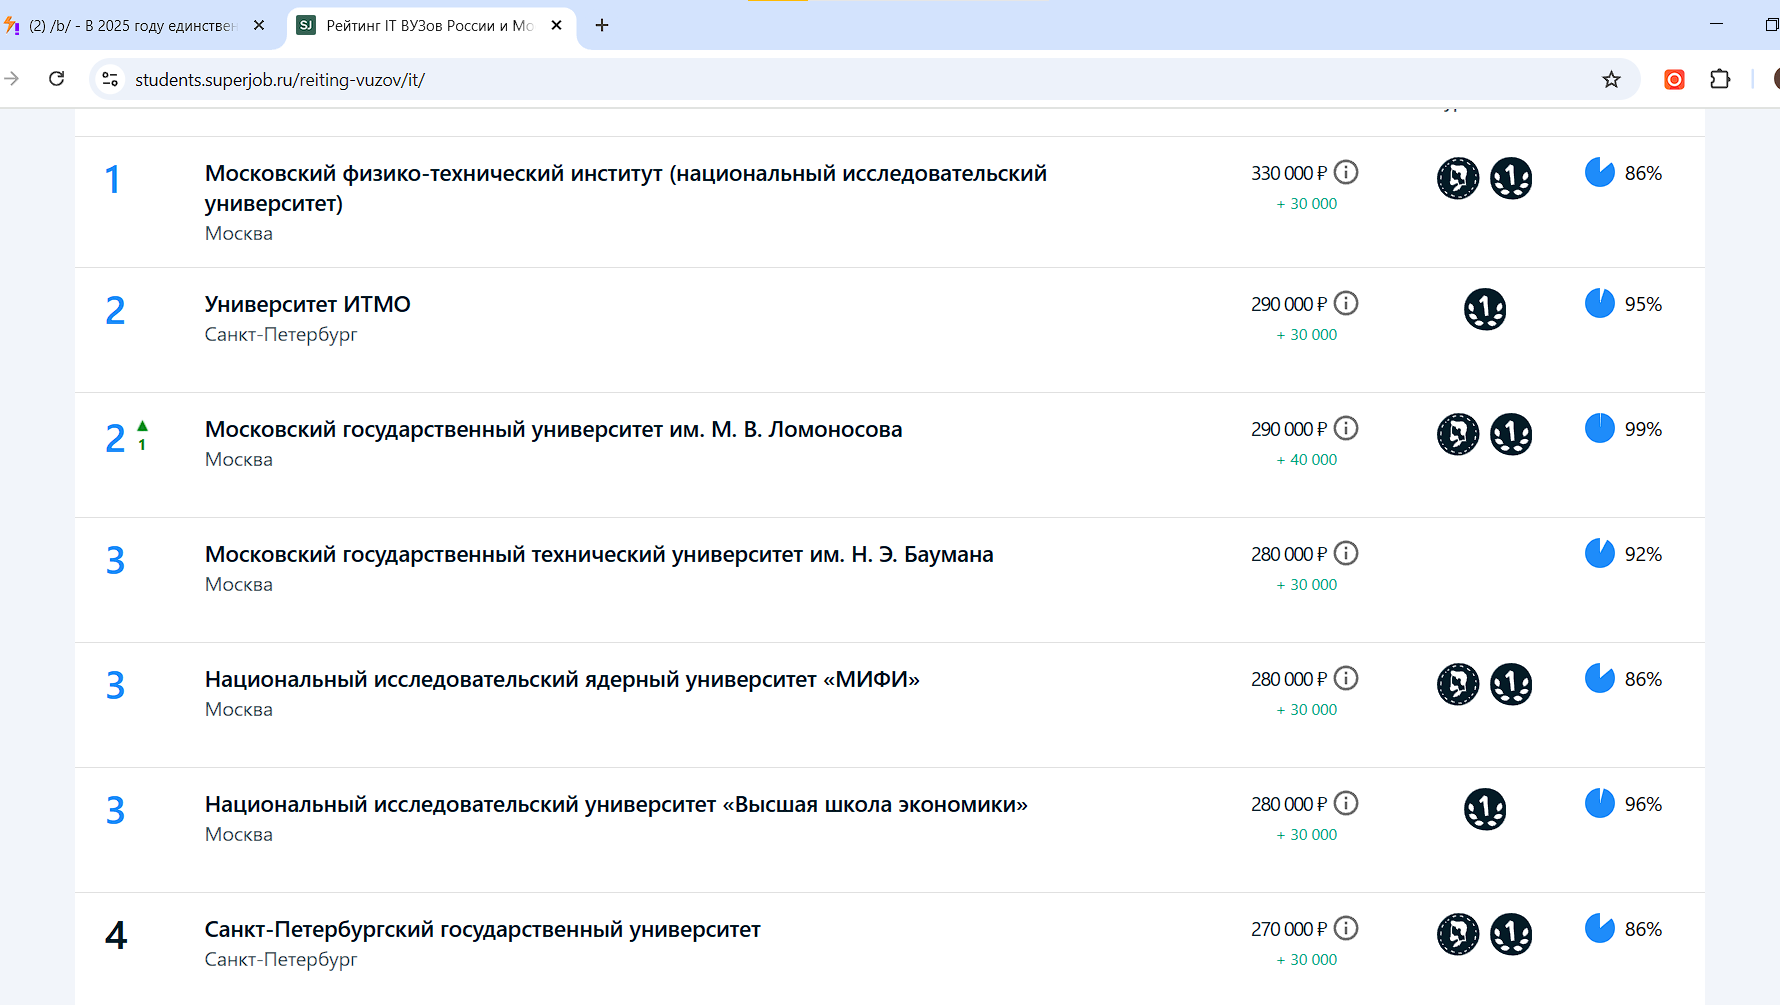Open salary info icon in Университет ИТМО row

[x=1346, y=303]
